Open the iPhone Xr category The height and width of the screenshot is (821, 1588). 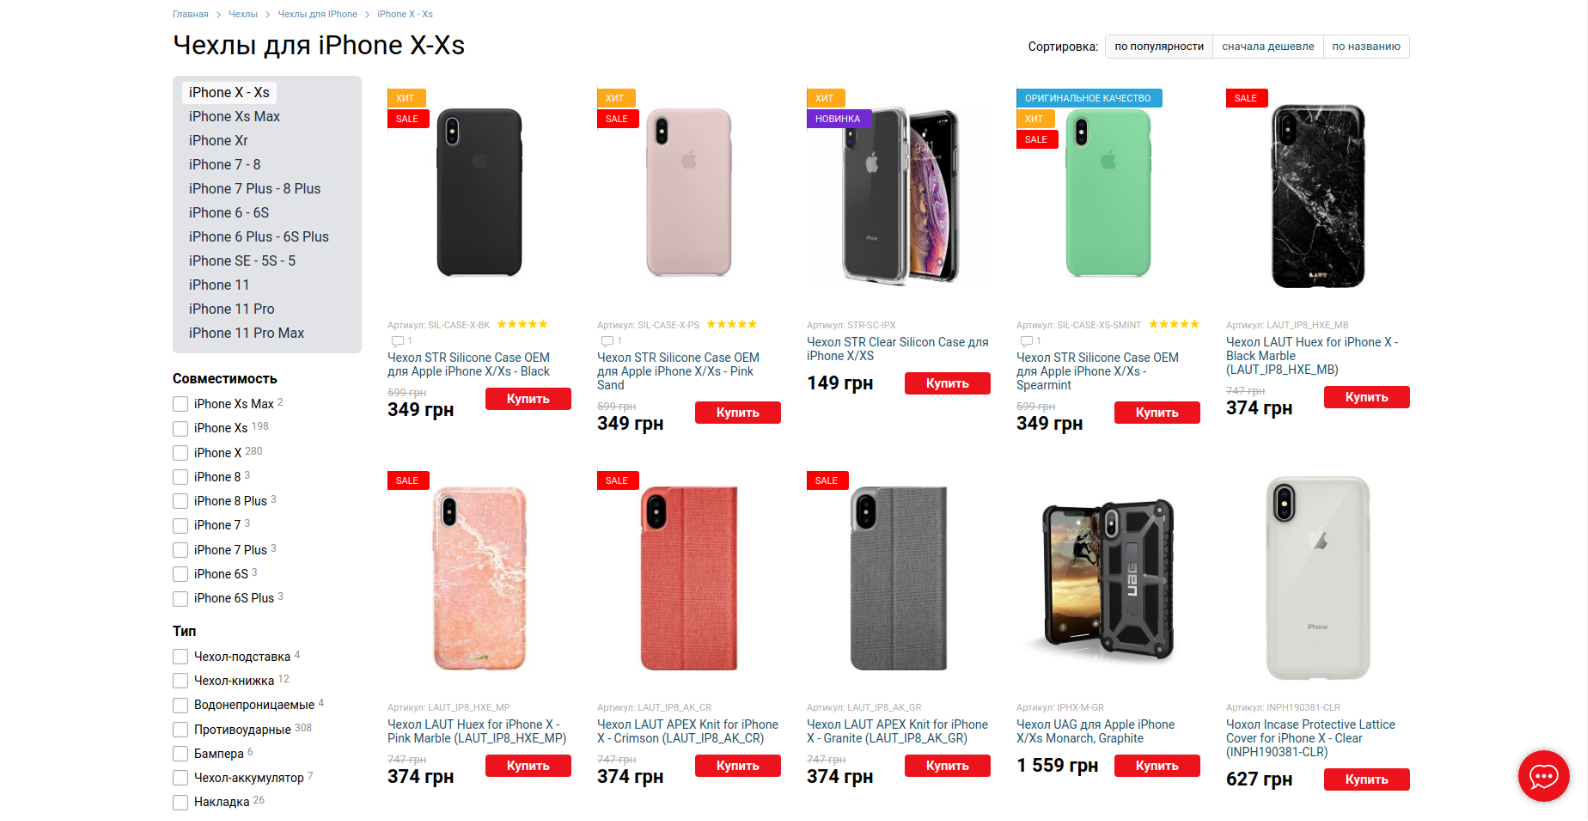tap(218, 141)
